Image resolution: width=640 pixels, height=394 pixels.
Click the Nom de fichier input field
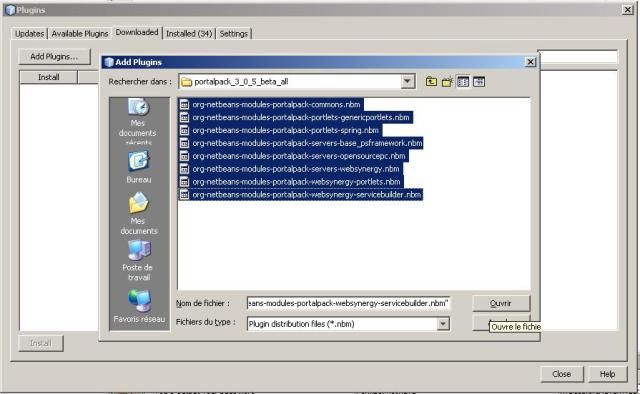pos(348,303)
